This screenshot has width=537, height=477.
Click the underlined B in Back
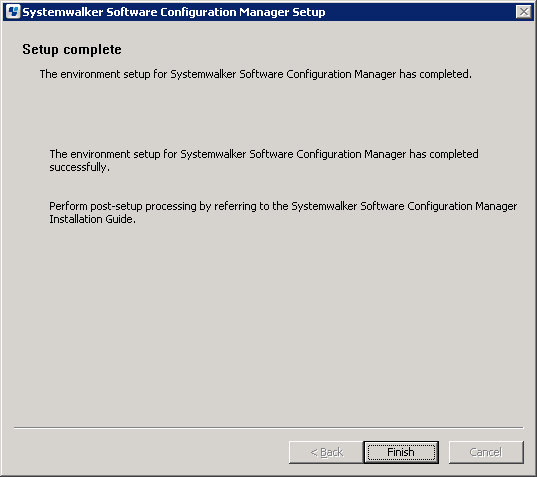(x=323, y=452)
